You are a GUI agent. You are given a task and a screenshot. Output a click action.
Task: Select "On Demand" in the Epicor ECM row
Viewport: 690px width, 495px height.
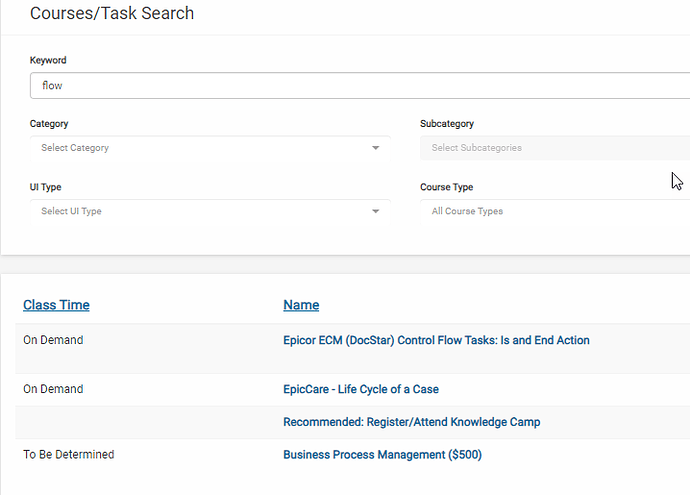click(53, 340)
